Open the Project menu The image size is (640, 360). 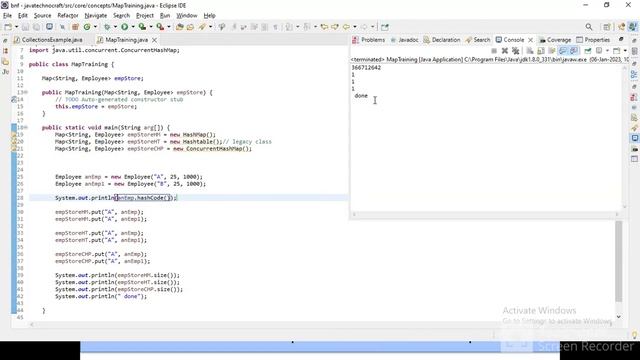144,16
